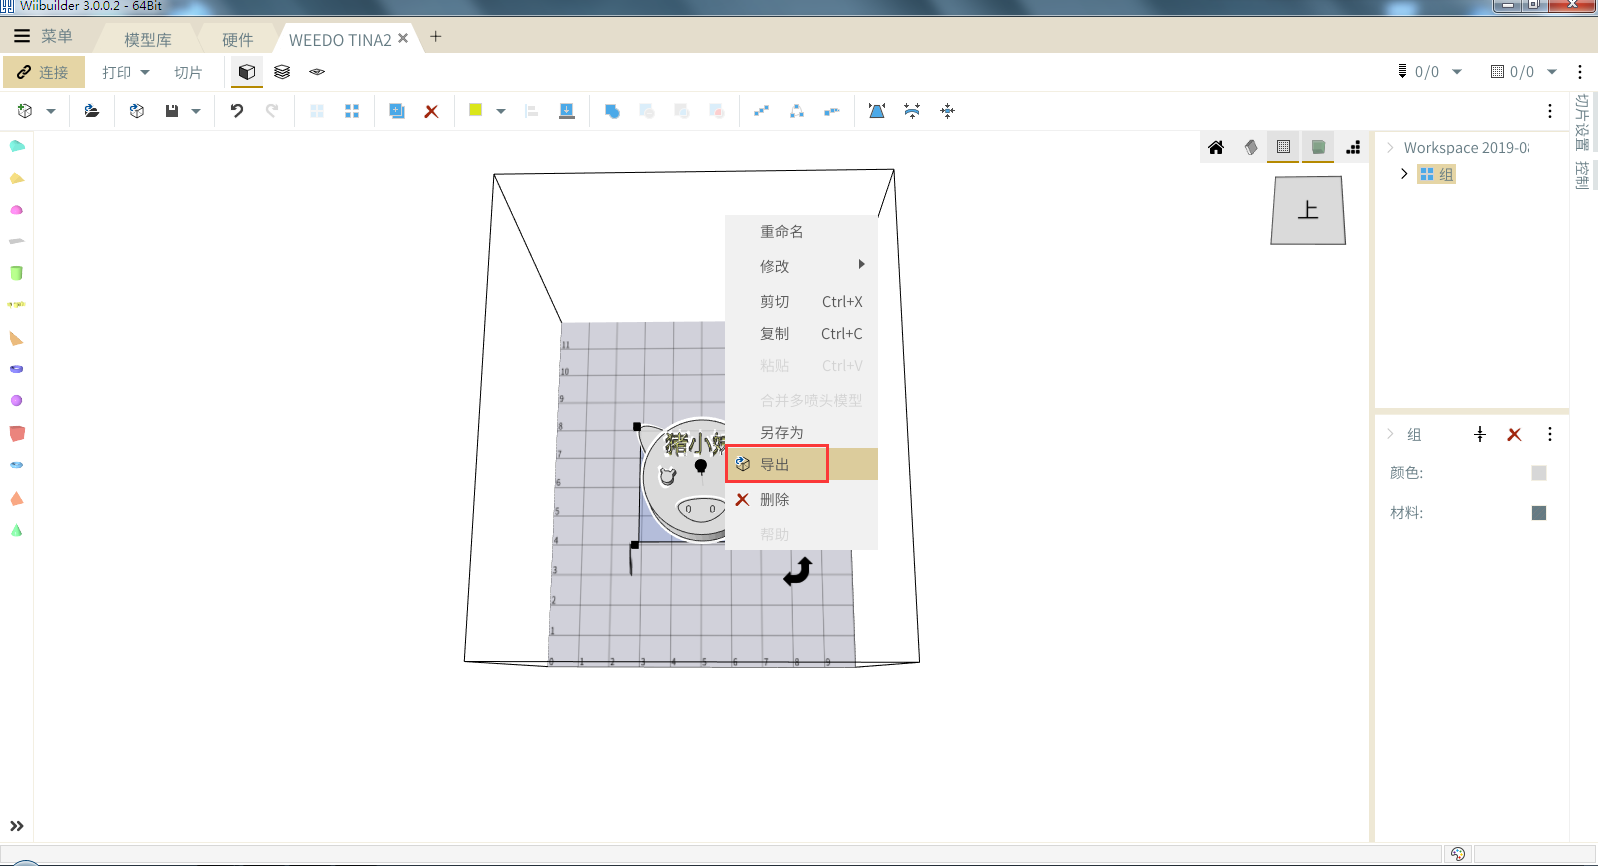1598x866 pixels.
Task: Switch to the 模型库 tab
Action: [147, 40]
